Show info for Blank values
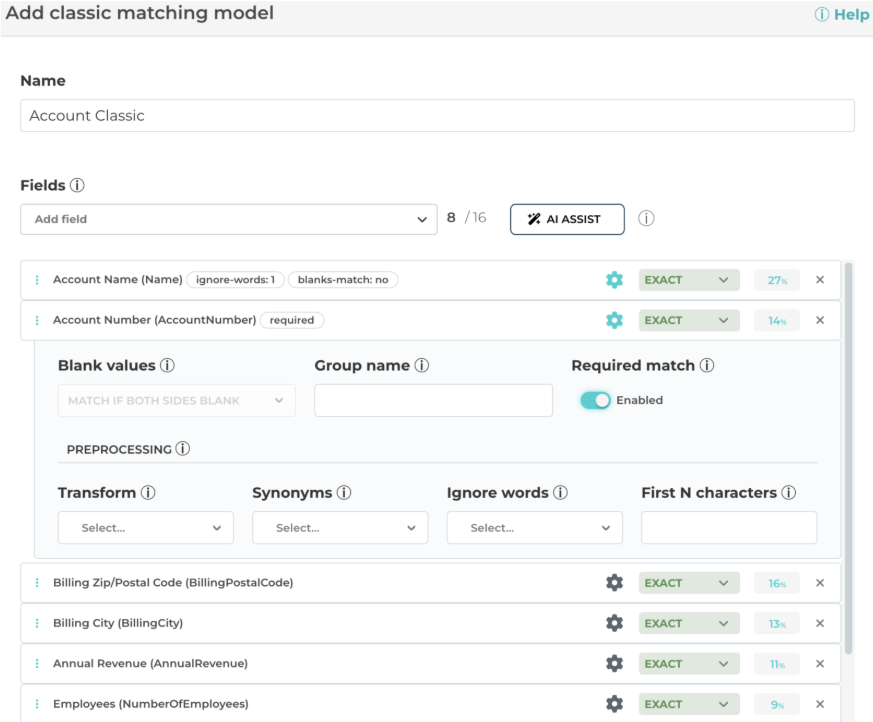Viewport: 873px width, 722px height. coord(167,365)
